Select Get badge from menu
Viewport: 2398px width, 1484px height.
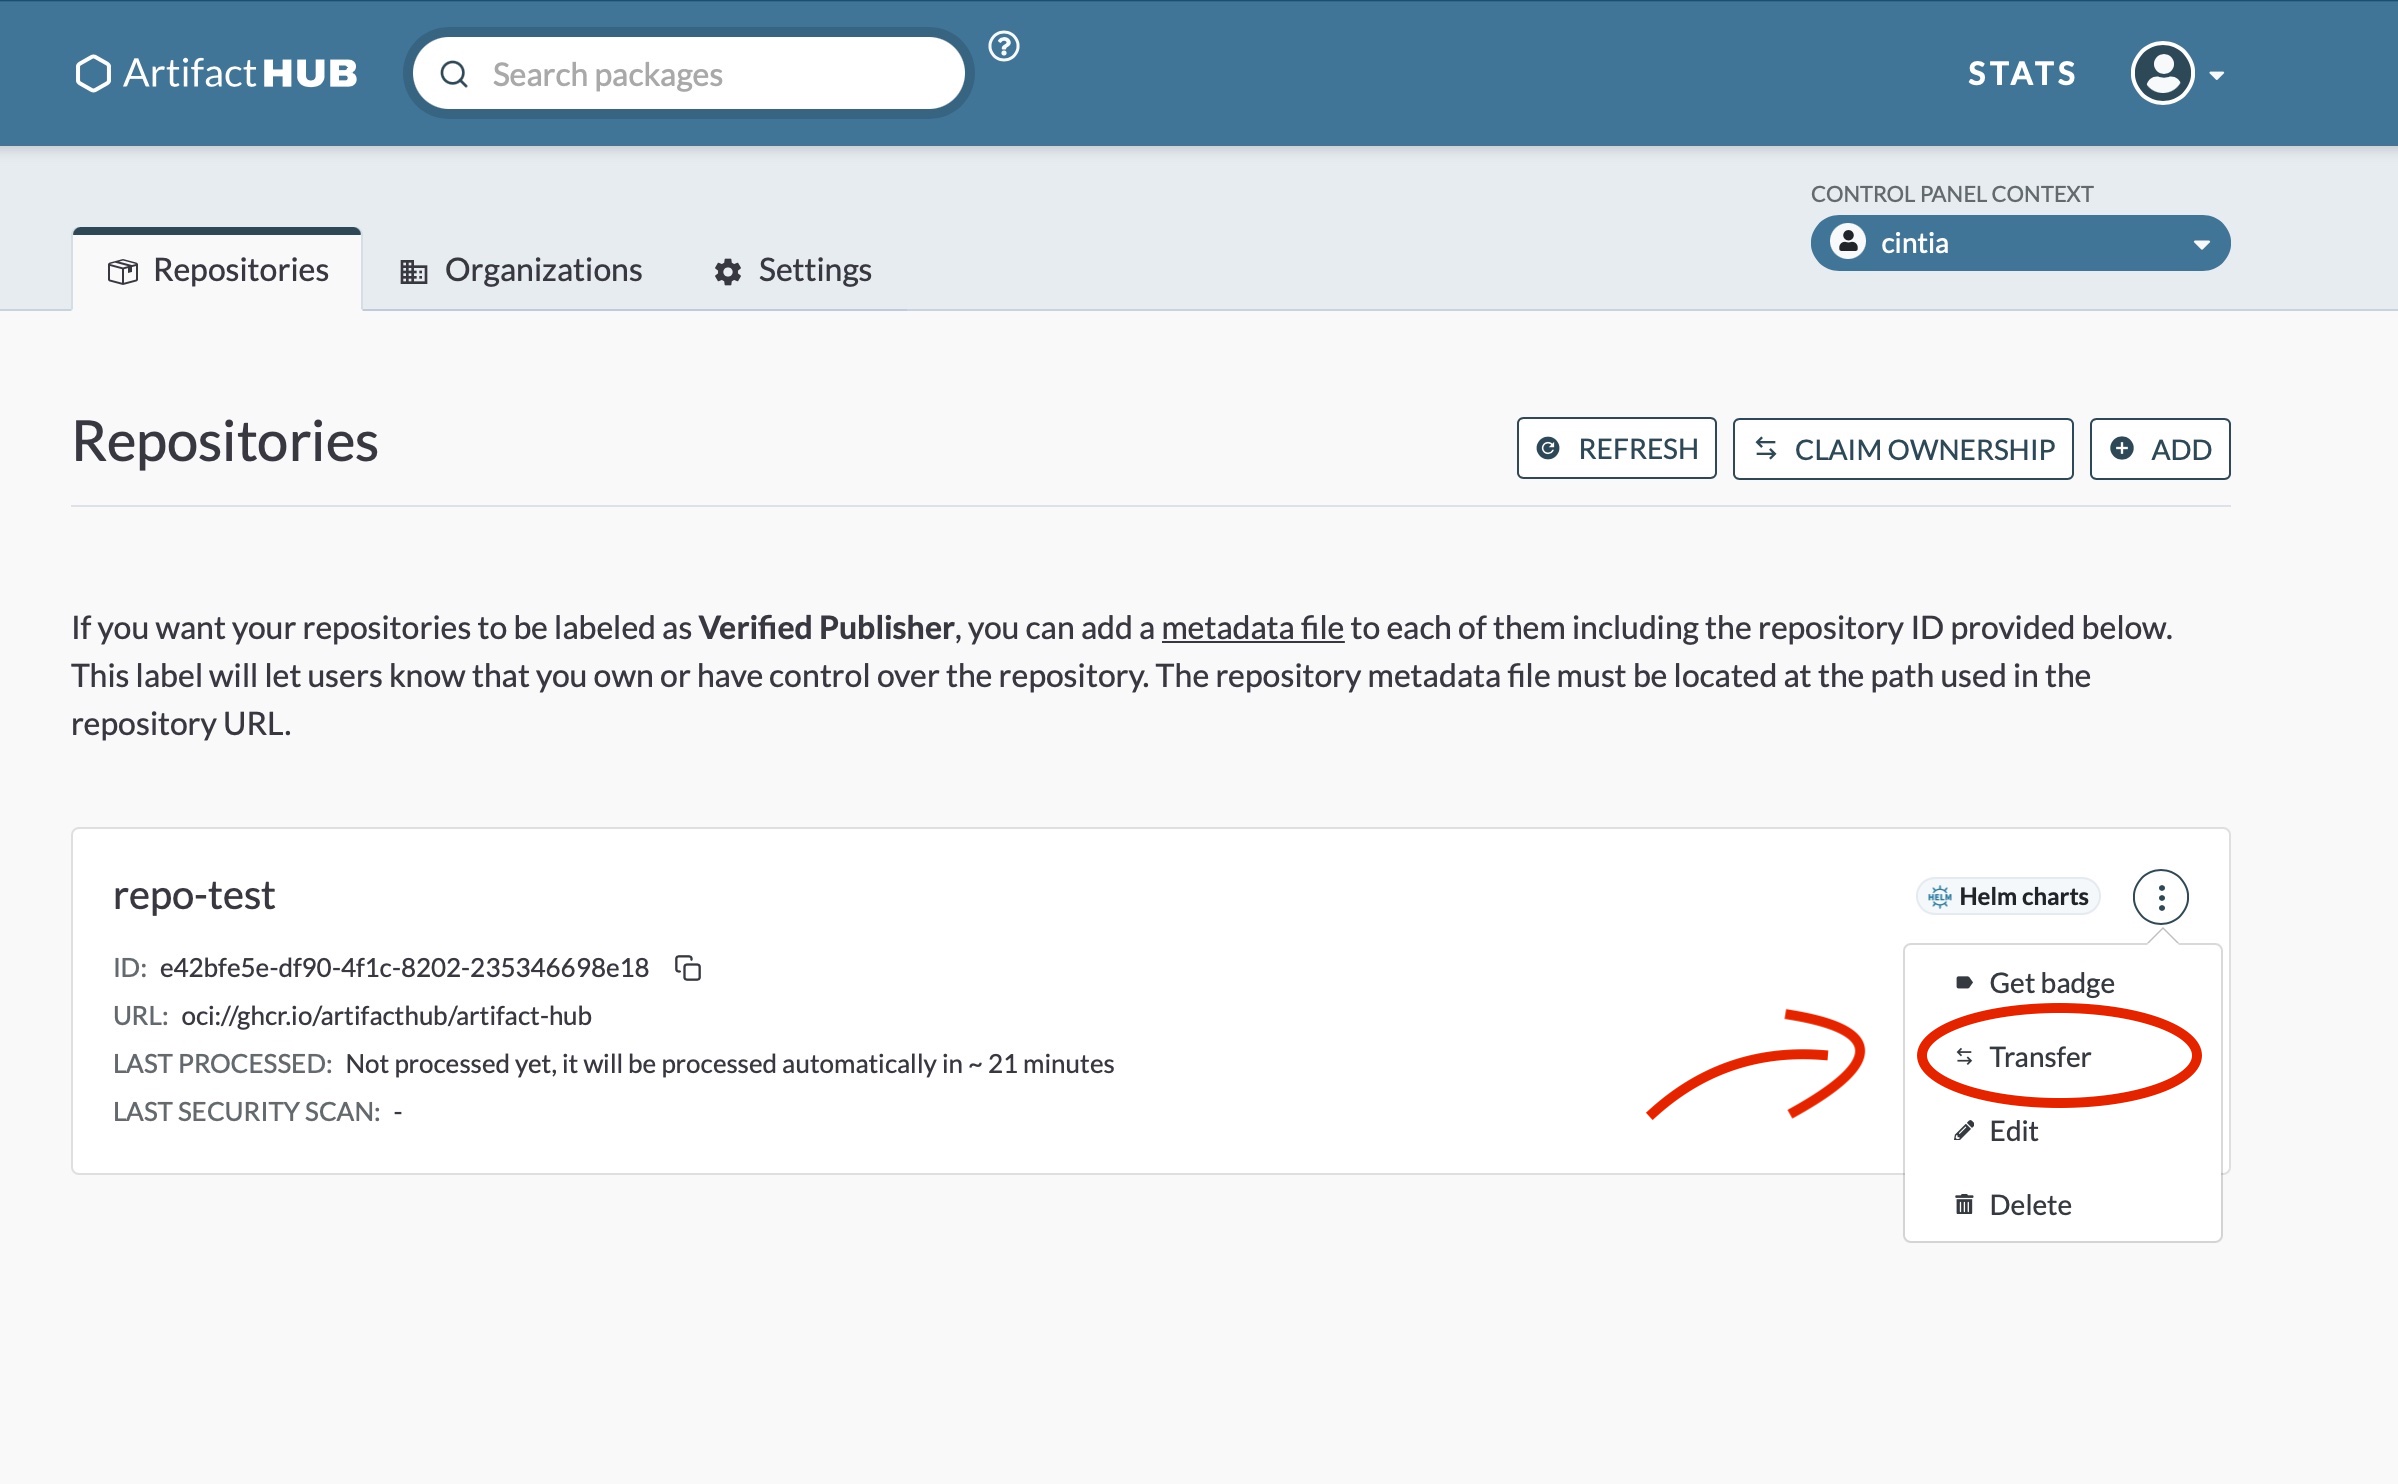tap(2050, 983)
